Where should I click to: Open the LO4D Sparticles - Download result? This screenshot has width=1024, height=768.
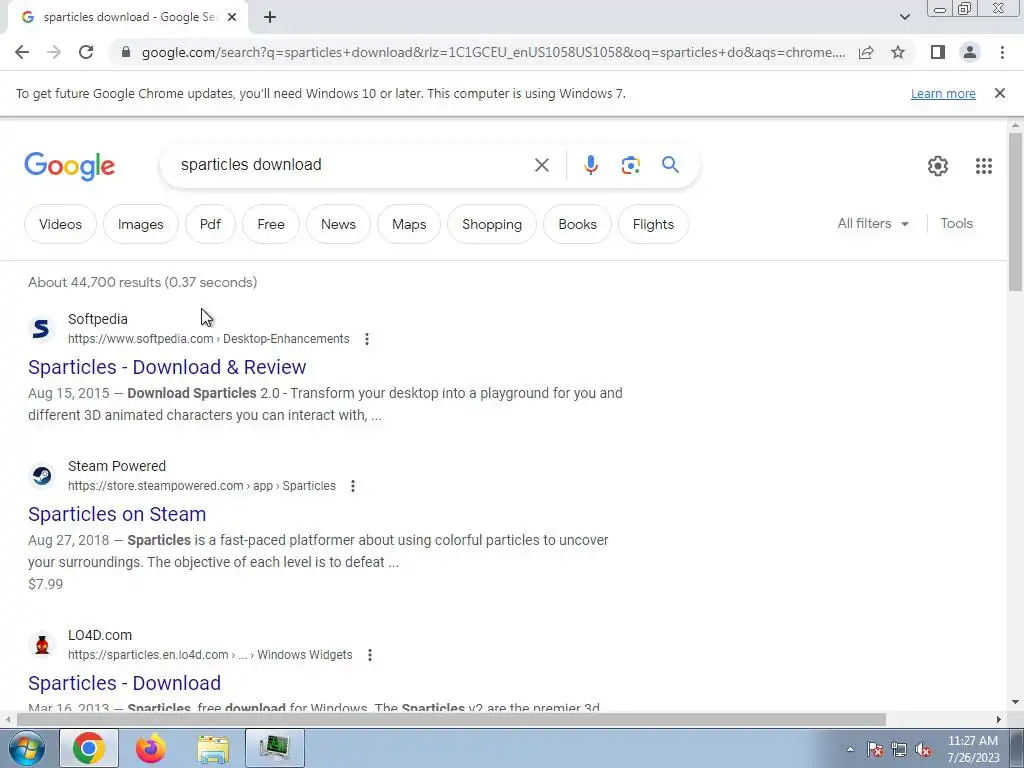[x=124, y=683]
